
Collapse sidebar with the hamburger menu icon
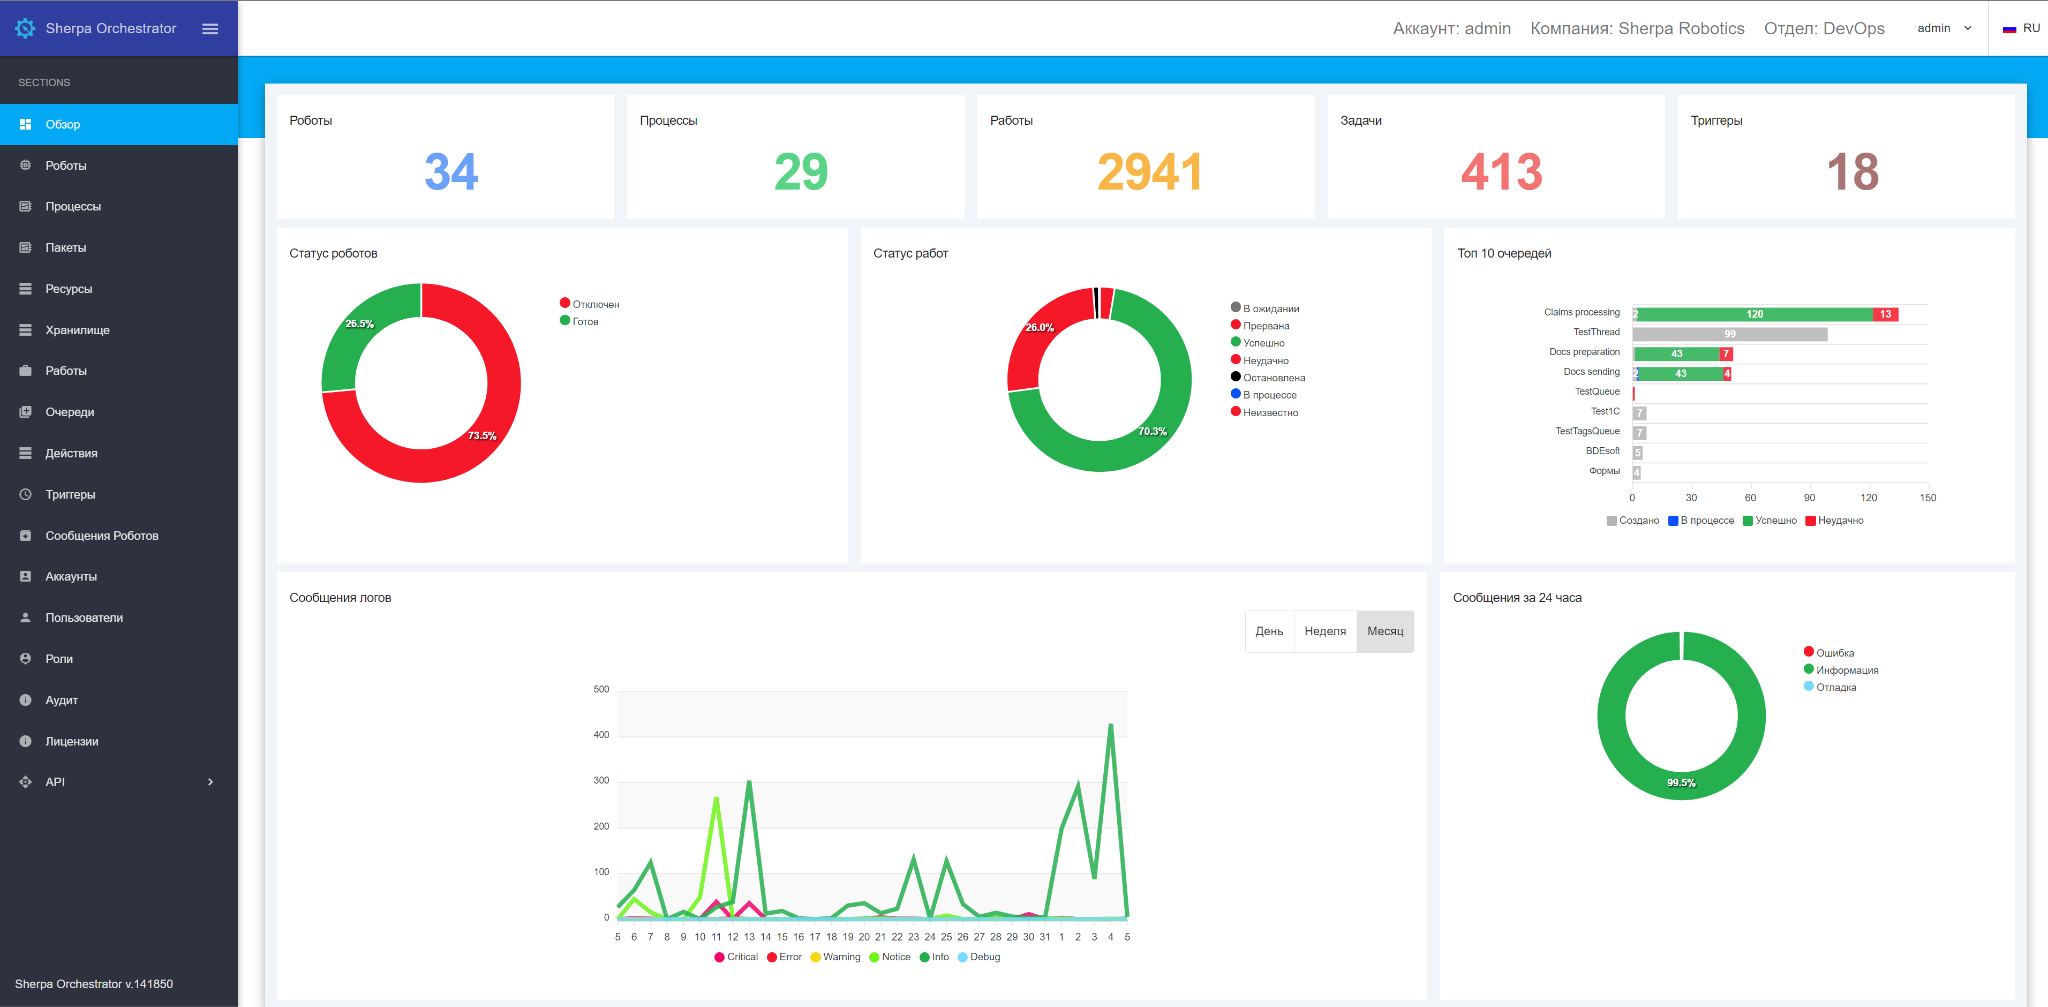(210, 29)
